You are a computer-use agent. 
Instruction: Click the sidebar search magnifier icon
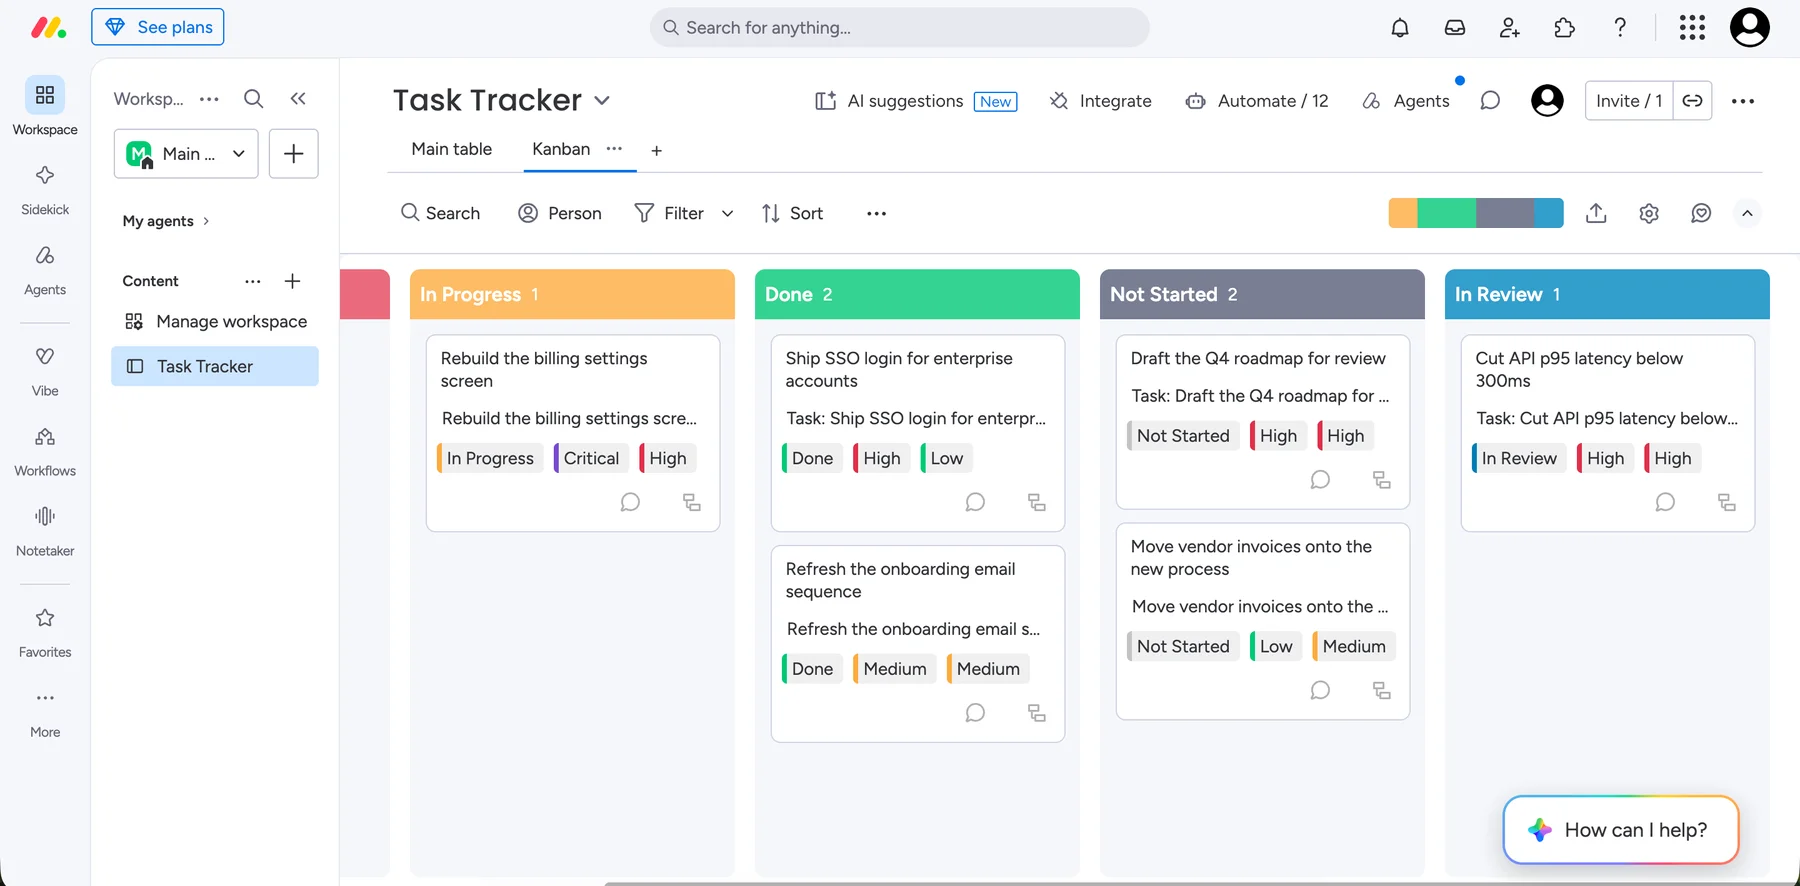(x=254, y=98)
